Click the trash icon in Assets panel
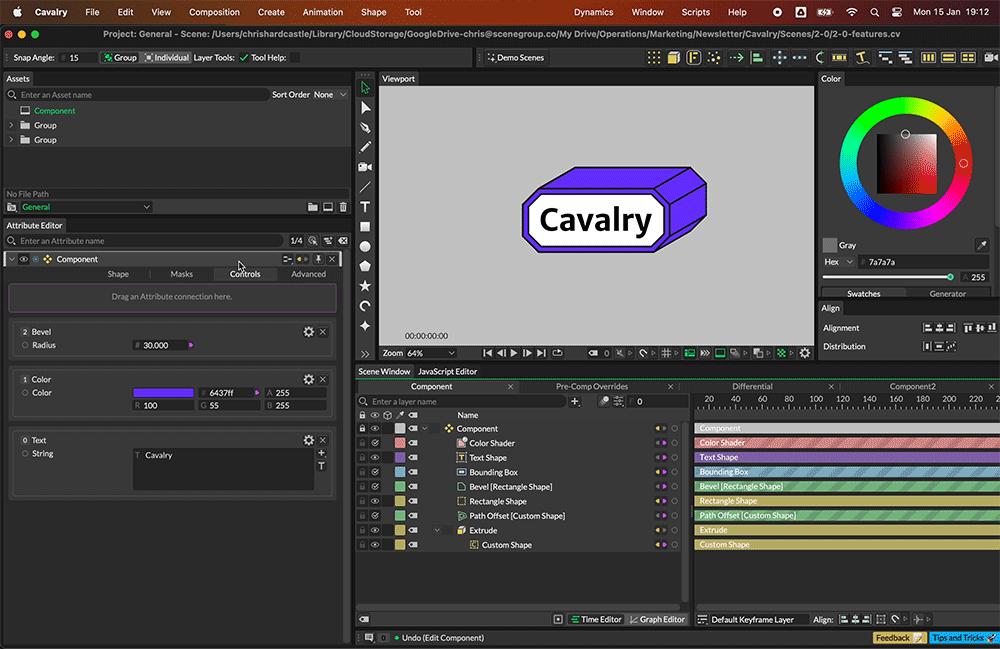 (343, 207)
